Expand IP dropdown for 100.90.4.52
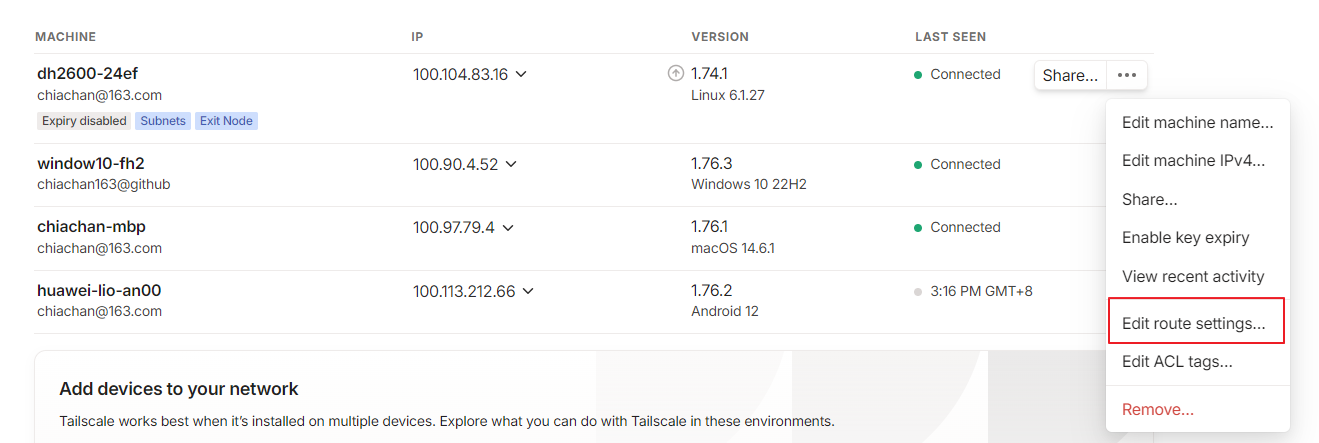This screenshot has width=1319, height=443. point(510,164)
